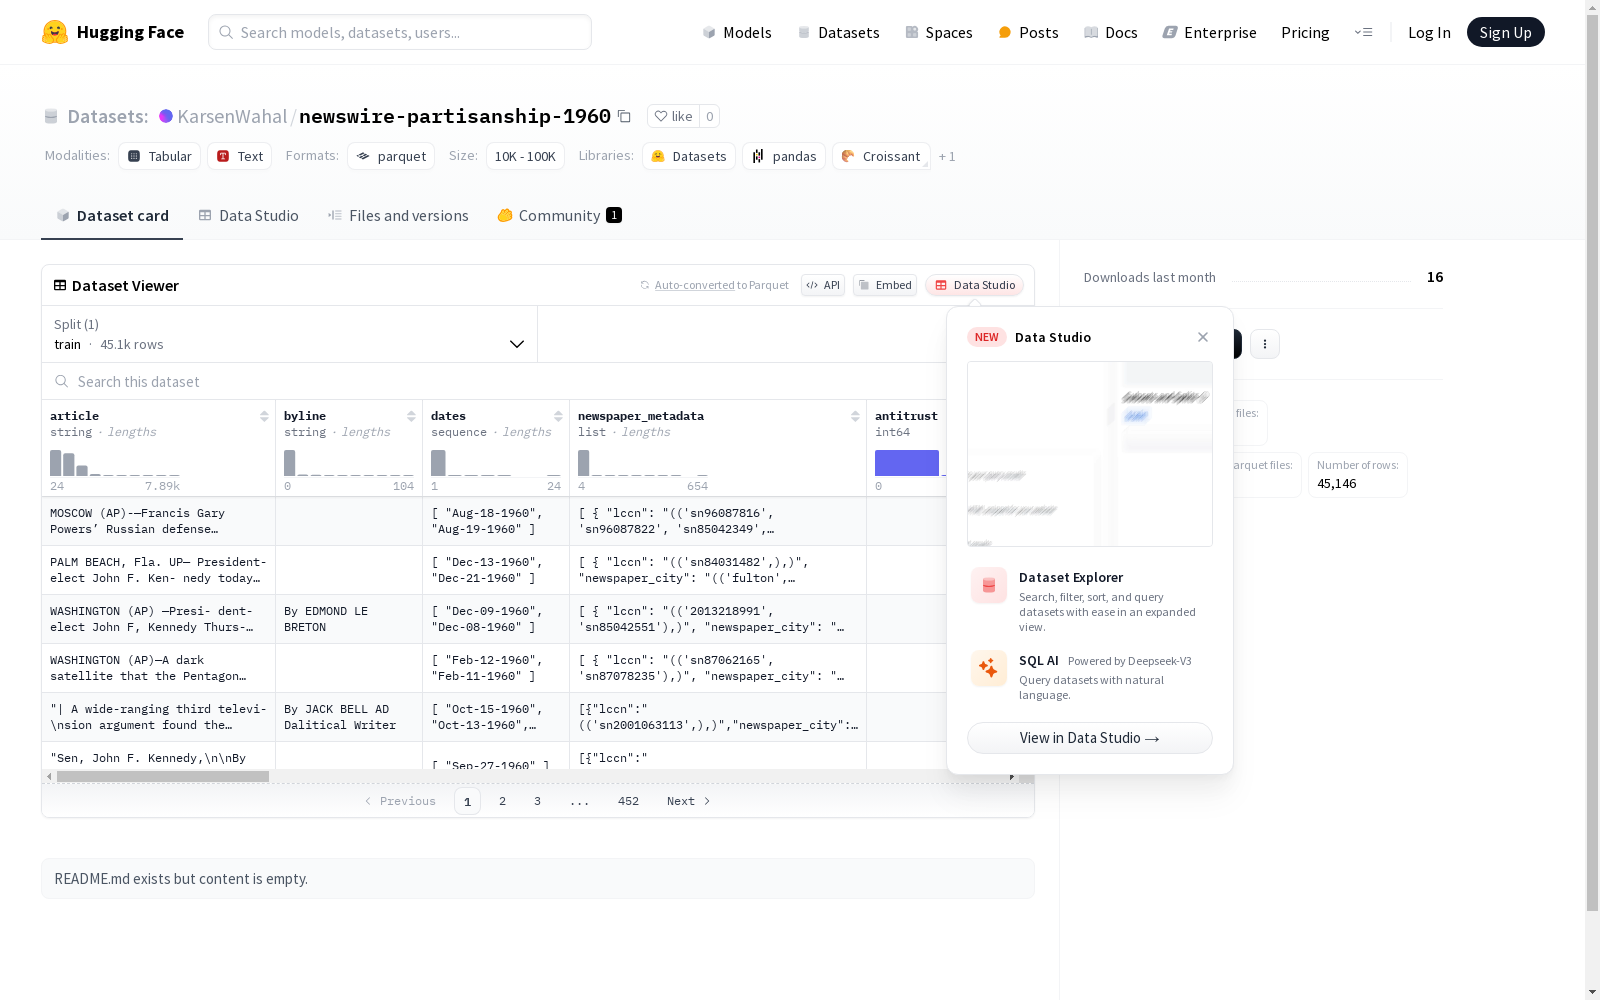Open Posts from the top nav
Screen dimensions: 1600x1000
1028,32
